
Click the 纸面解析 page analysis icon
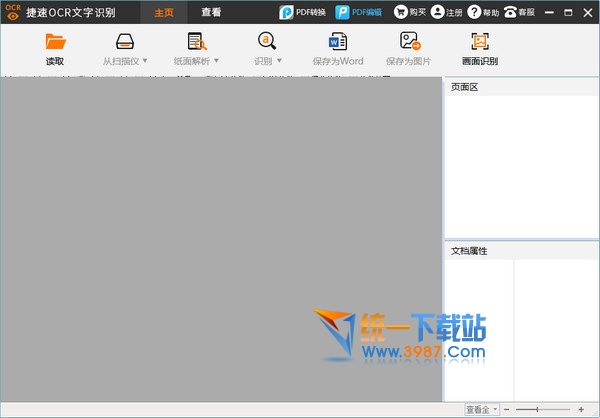[197, 42]
